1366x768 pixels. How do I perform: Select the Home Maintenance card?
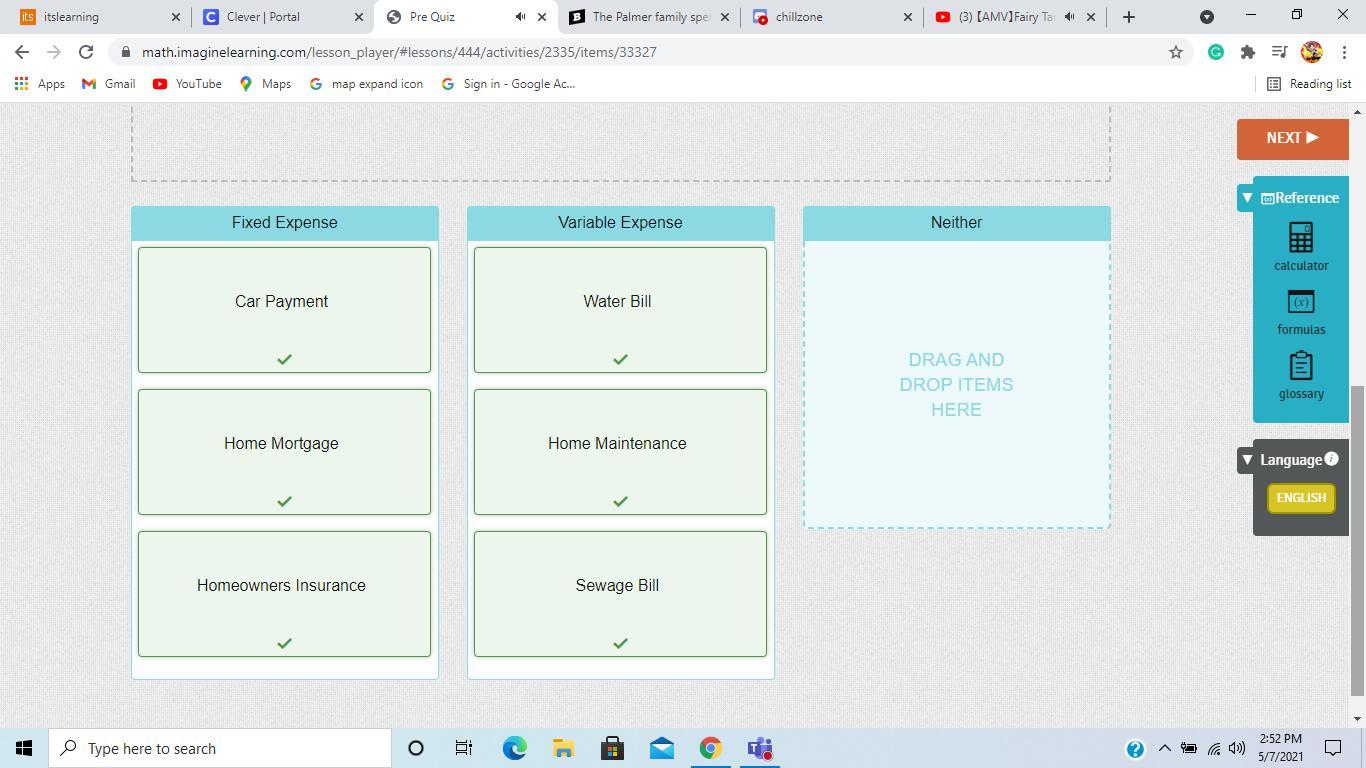620,452
